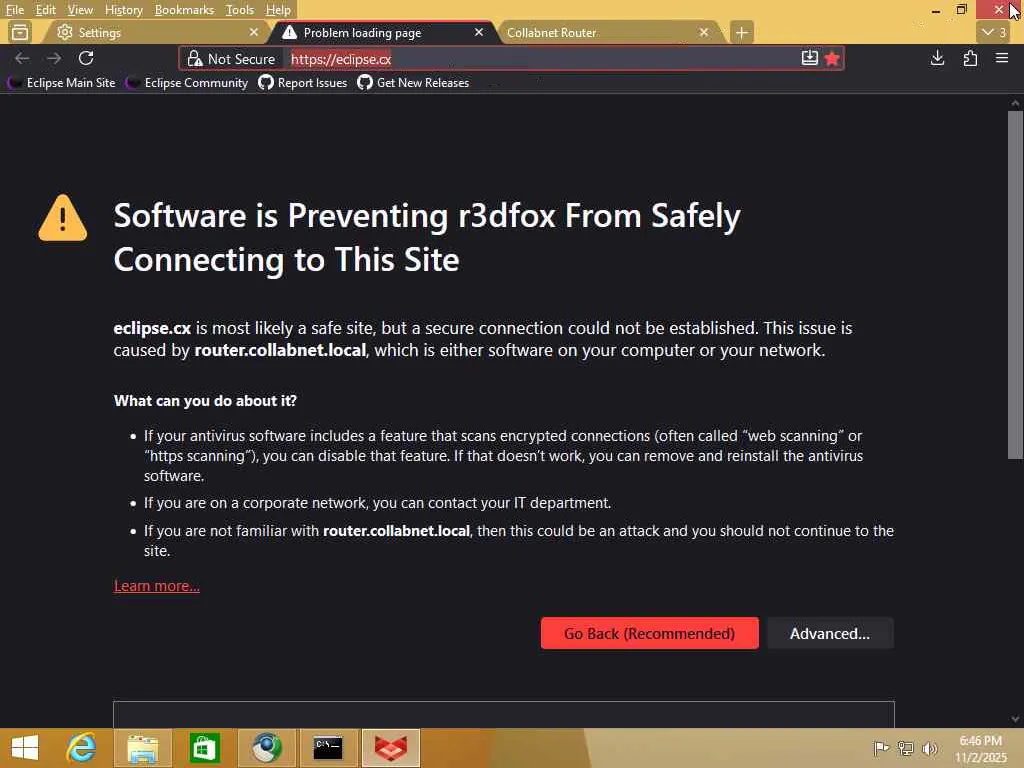1024x768 pixels.
Task: Open a new tab with plus button
Action: tap(741, 32)
